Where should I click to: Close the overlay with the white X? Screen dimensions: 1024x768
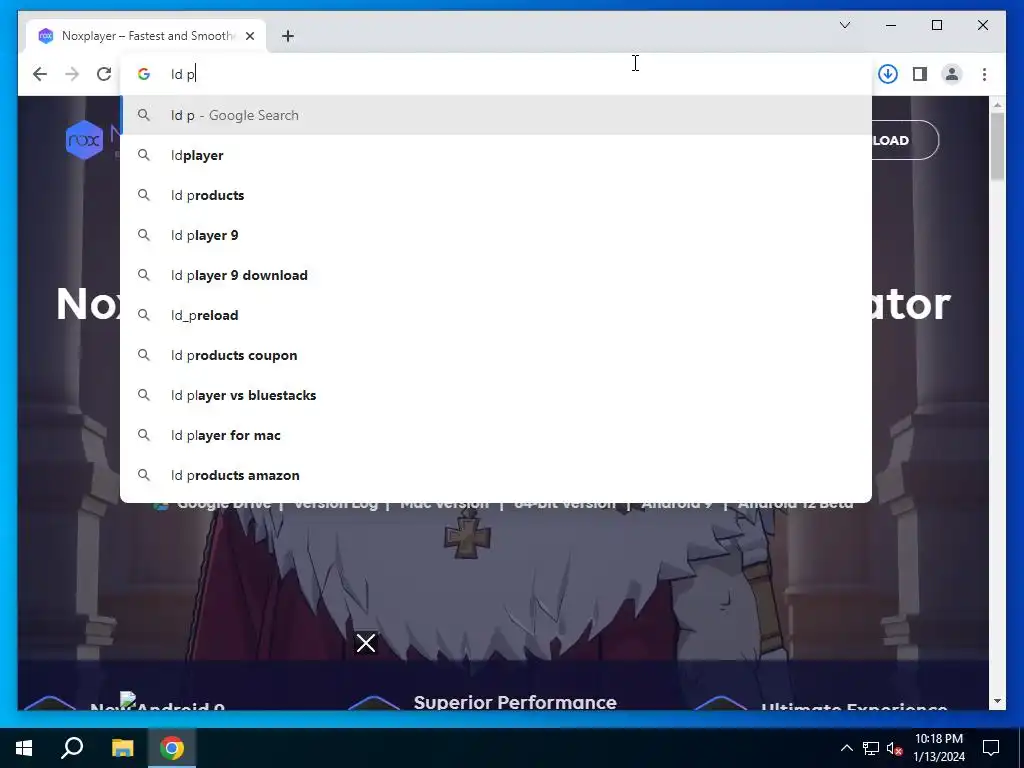366,643
